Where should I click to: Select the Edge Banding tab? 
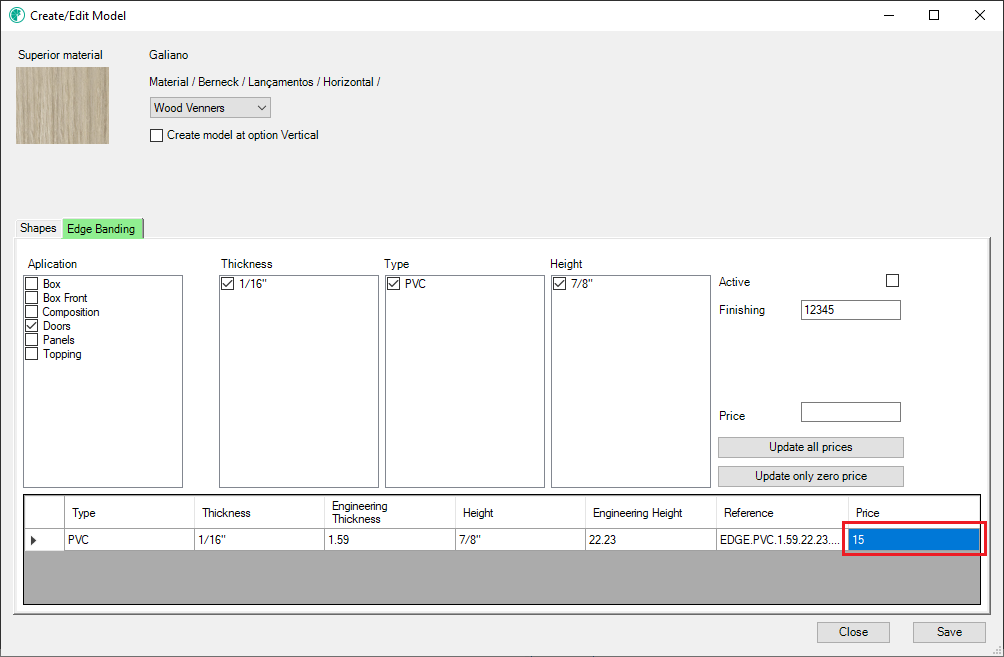[x=101, y=229]
